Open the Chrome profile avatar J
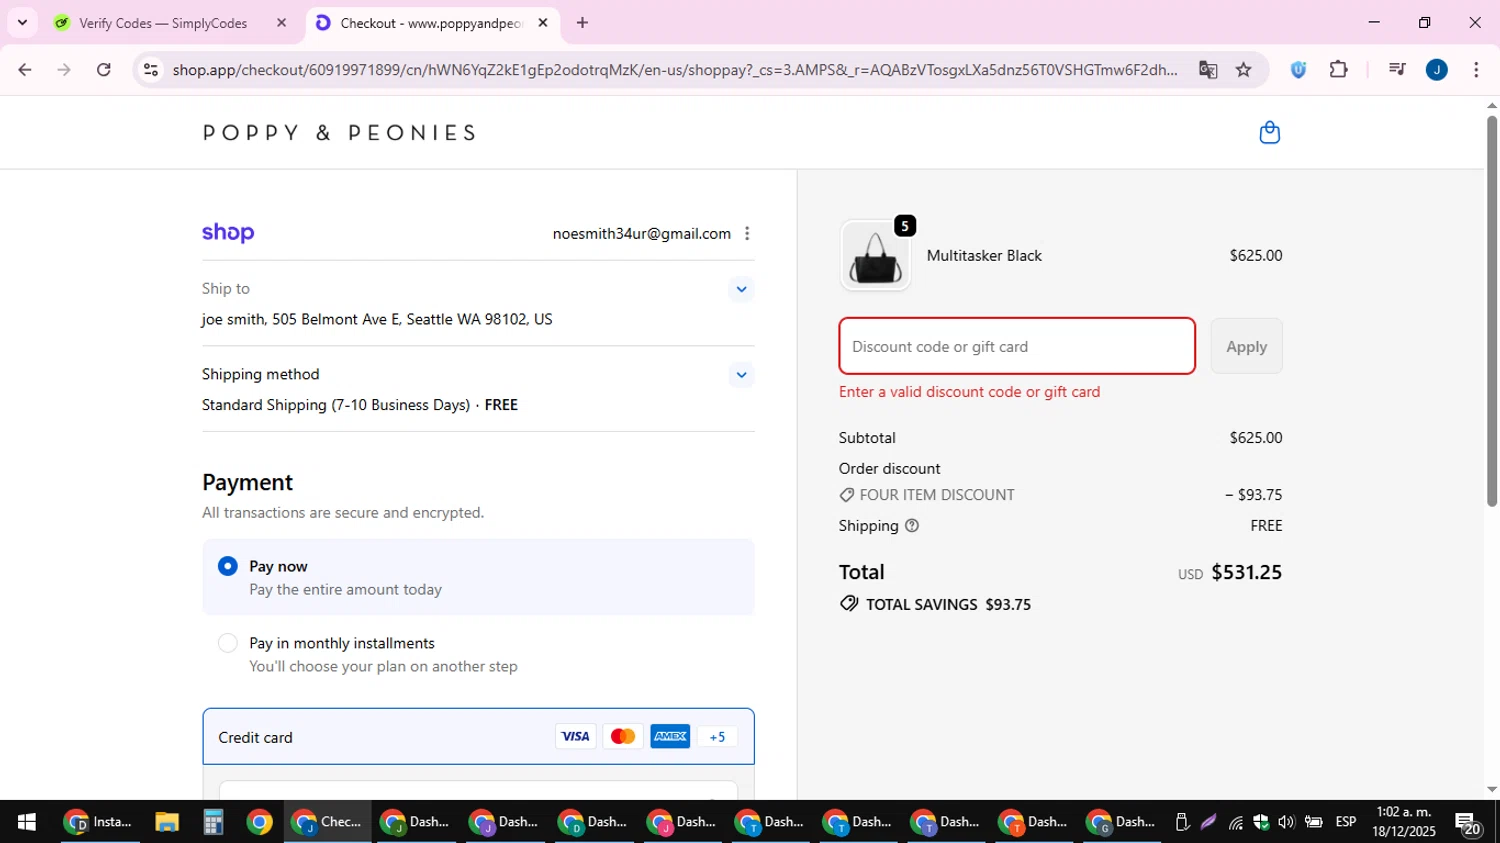Viewport: 1500px width, 843px height. pyautogui.click(x=1437, y=70)
